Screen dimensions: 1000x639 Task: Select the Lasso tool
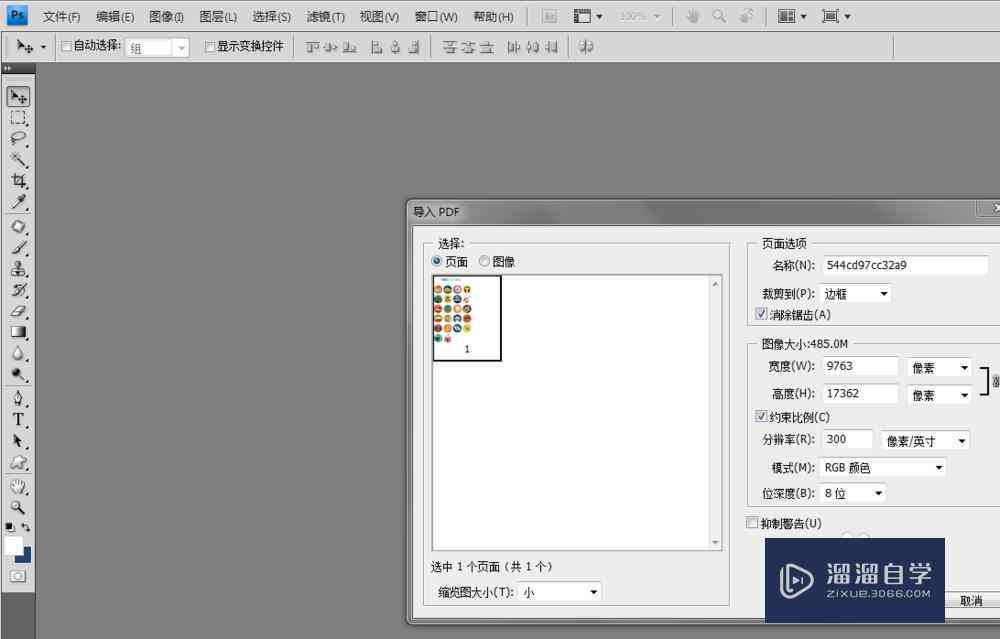coord(18,138)
